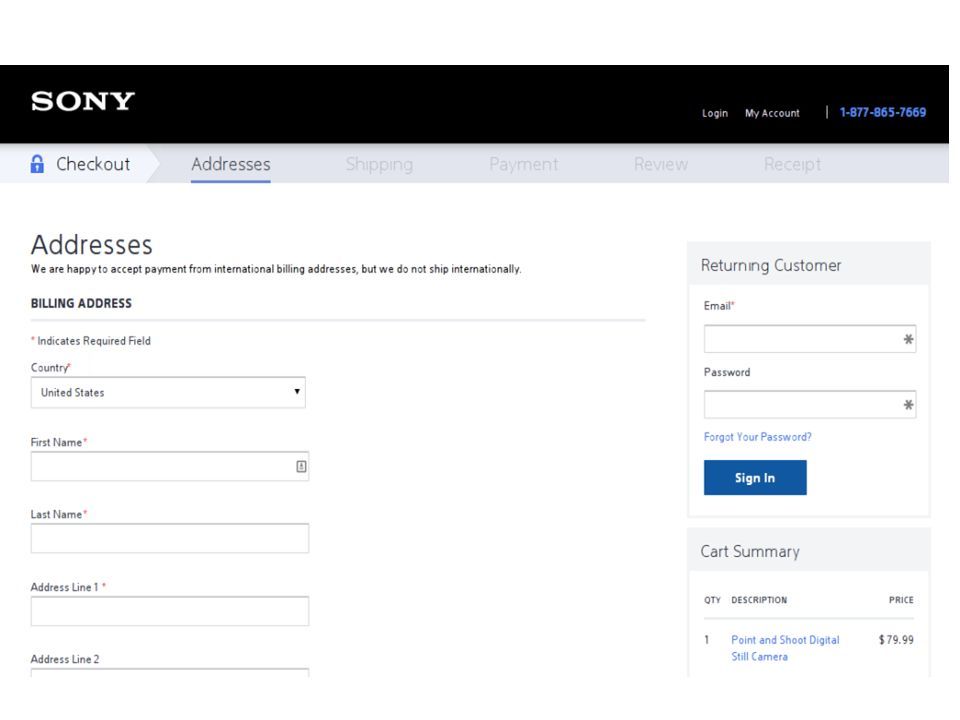Open the Country dropdown
This screenshot has height=720, width=960.
pos(168,392)
